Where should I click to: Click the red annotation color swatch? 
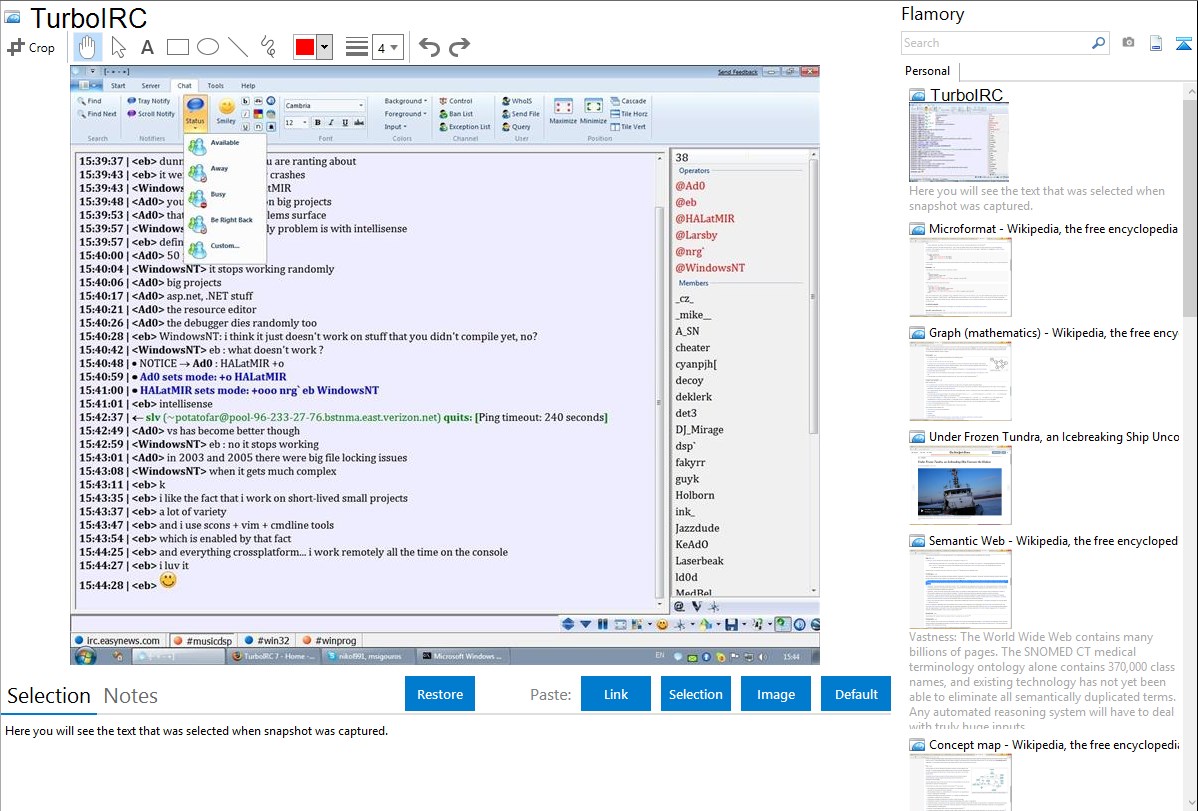pyautogui.click(x=305, y=47)
